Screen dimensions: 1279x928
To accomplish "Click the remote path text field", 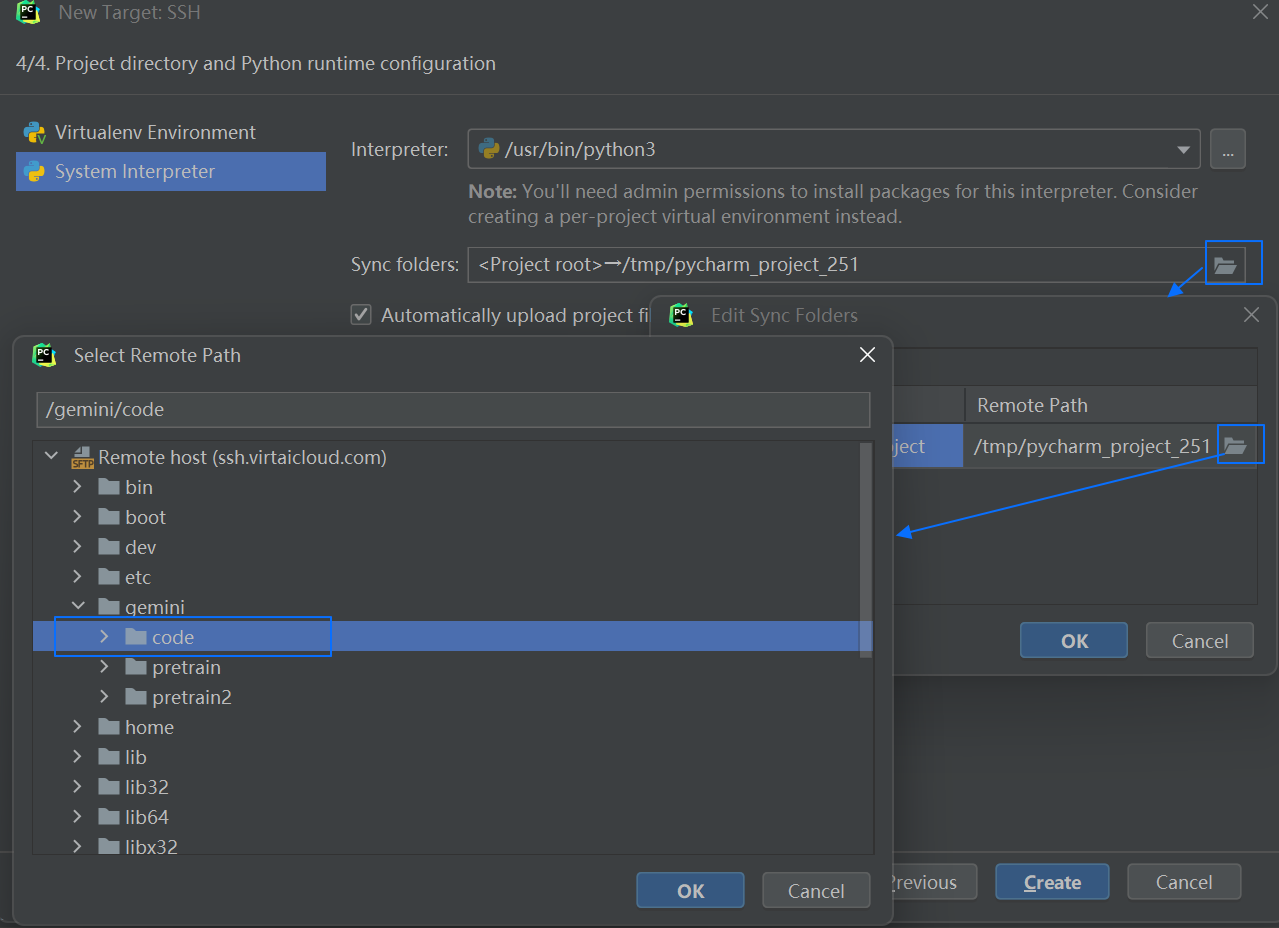I will pyautogui.click(x=452, y=409).
